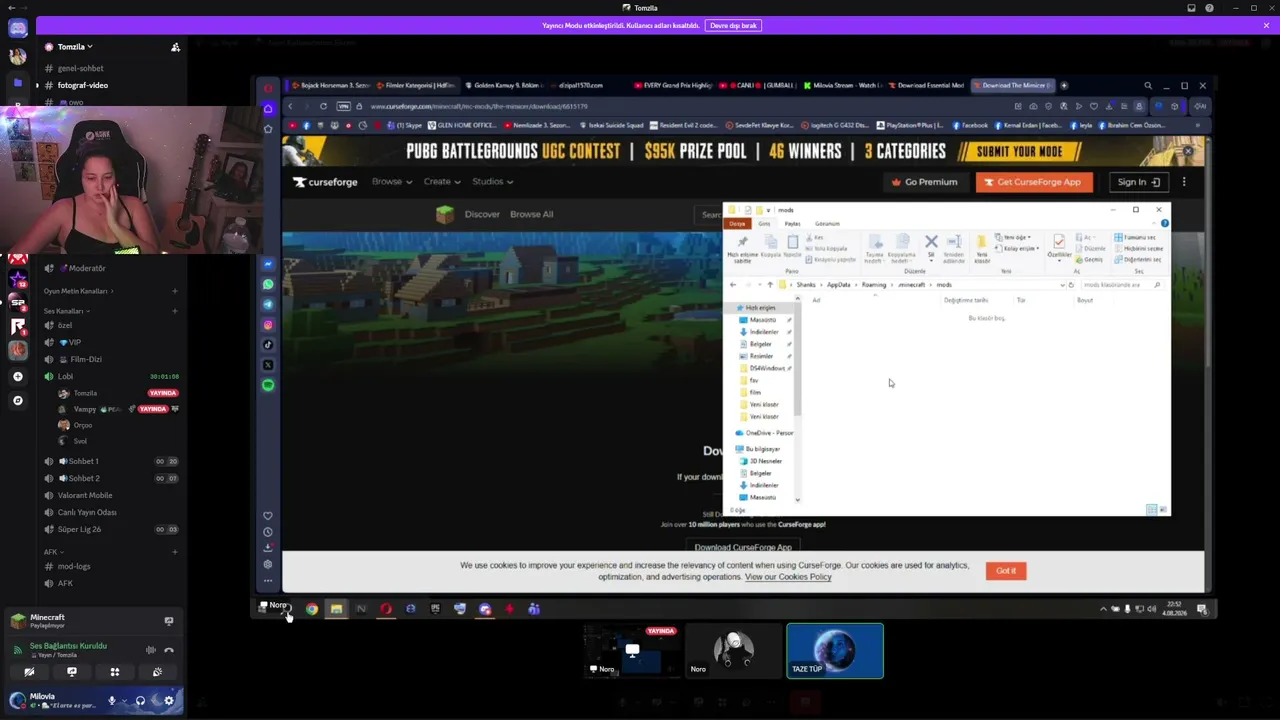Click the Browse All tab on CurseForge

pyautogui.click(x=531, y=214)
